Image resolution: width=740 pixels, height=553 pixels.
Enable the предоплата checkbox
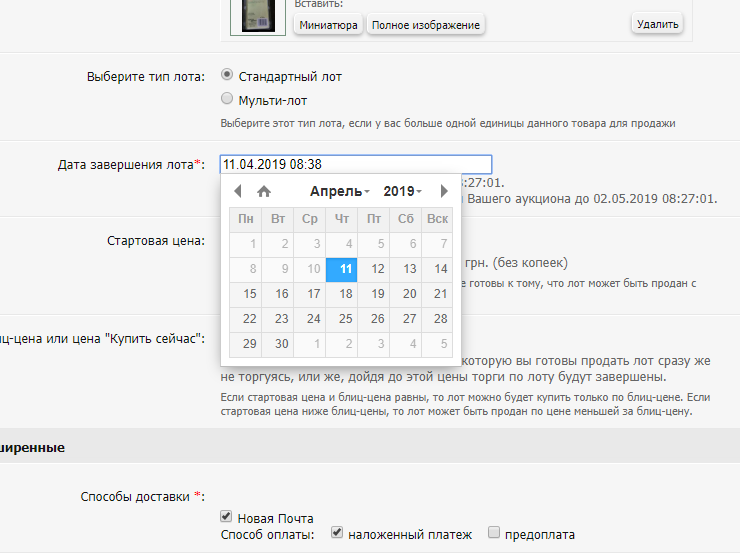(x=493, y=534)
